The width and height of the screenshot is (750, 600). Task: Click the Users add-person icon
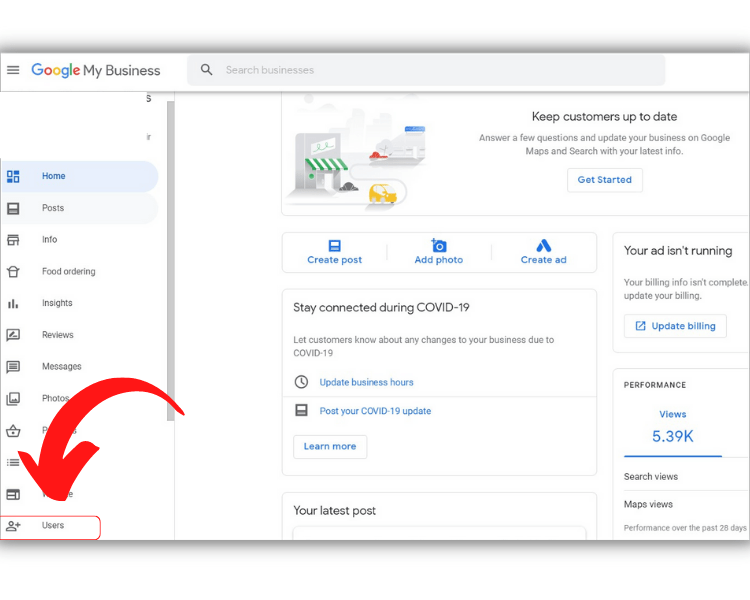click(x=13, y=526)
